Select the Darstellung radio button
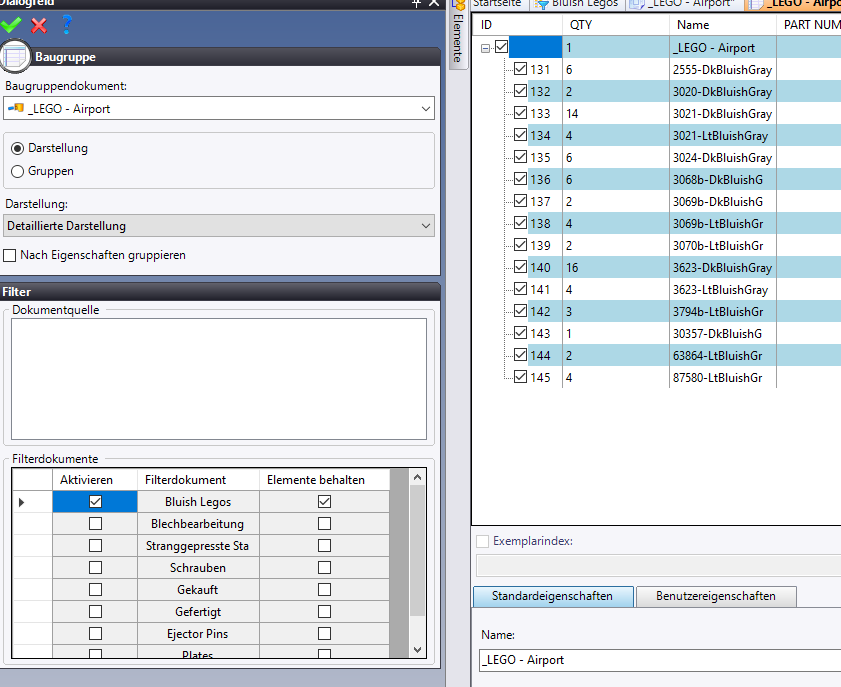The width and height of the screenshot is (841, 687). [x=18, y=148]
